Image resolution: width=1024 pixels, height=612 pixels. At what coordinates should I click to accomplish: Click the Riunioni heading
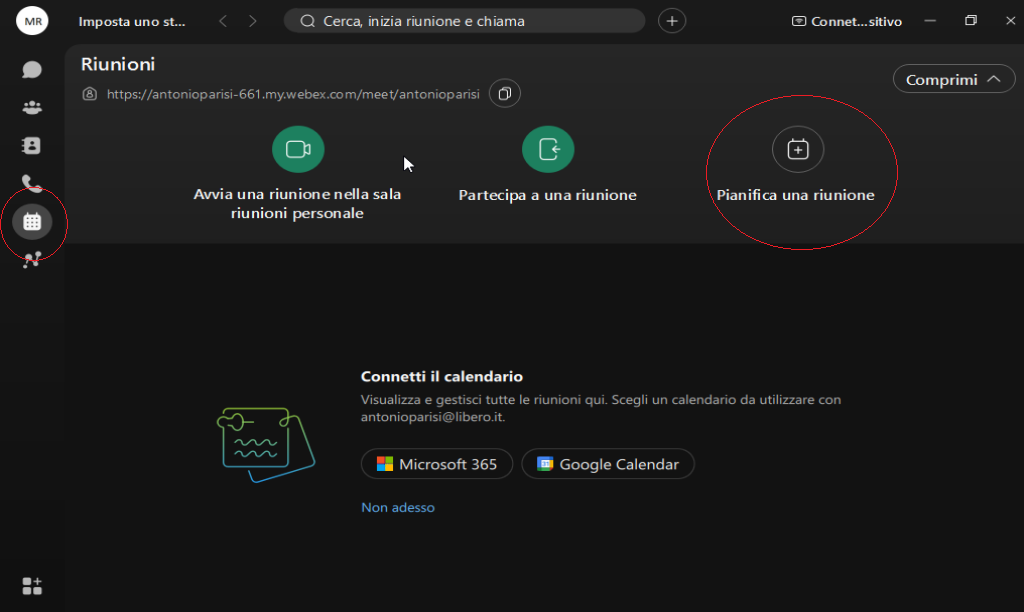118,64
